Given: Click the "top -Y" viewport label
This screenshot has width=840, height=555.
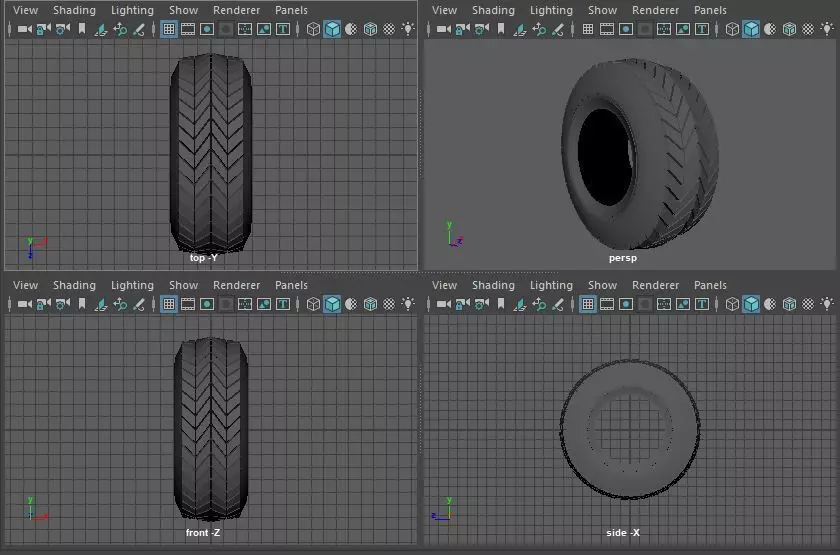Looking at the screenshot, I should (x=203, y=258).
